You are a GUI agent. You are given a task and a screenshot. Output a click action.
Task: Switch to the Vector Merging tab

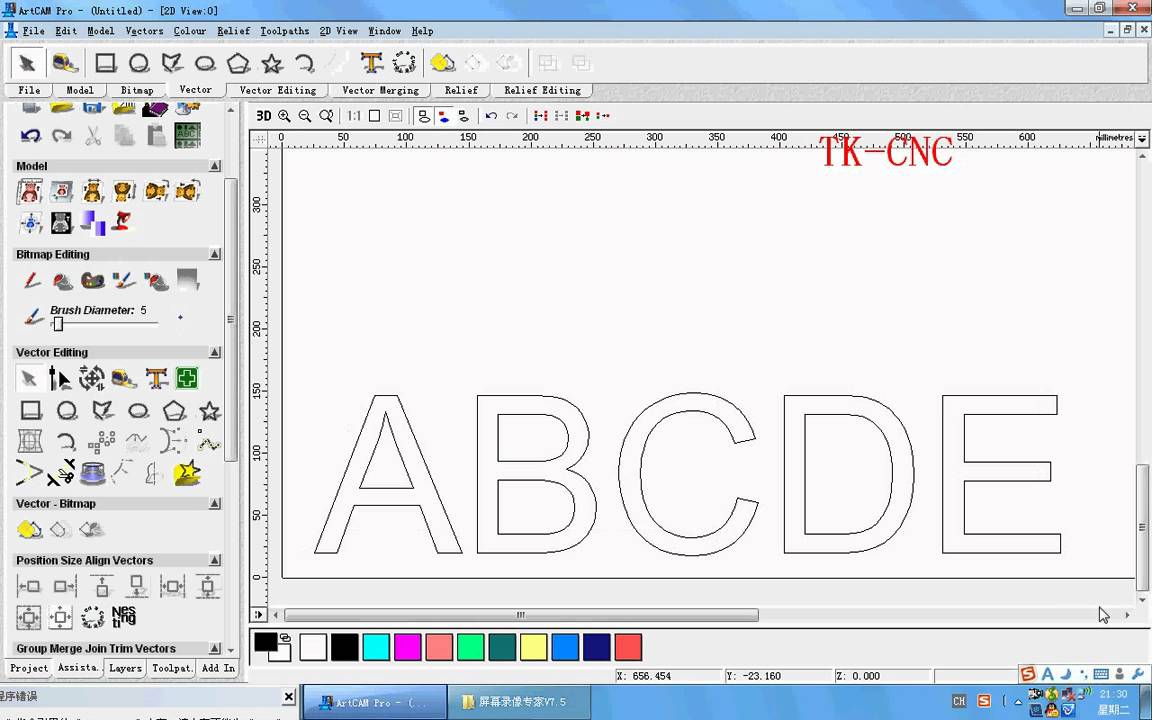point(380,90)
